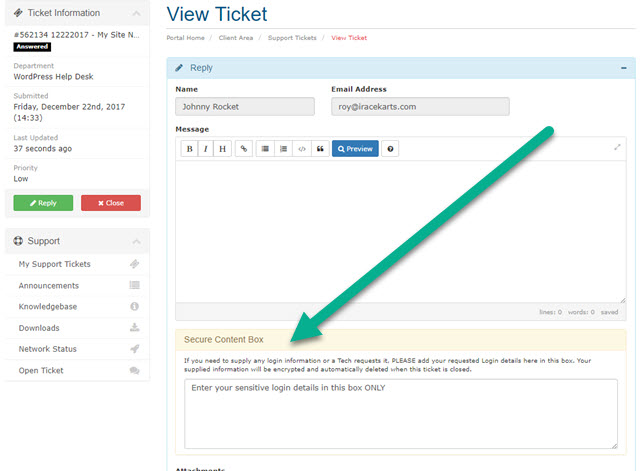Insert a link using the chain icon

coord(244,149)
